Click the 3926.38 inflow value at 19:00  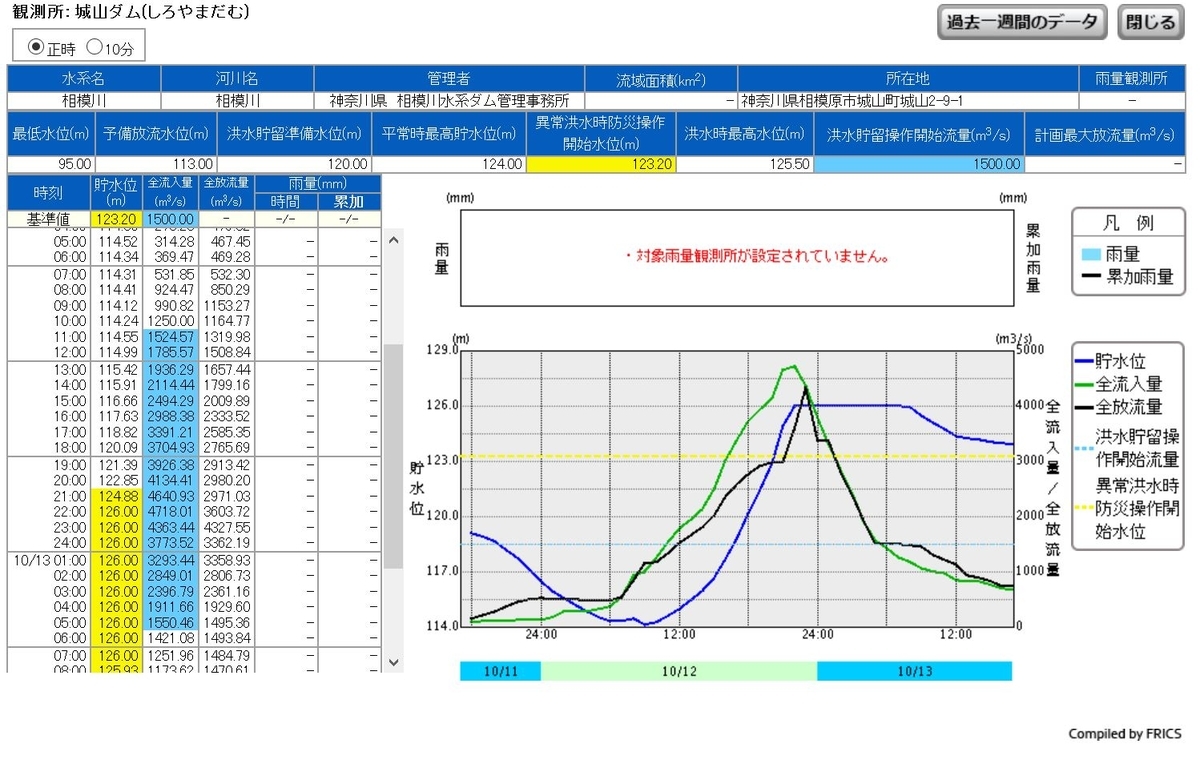(170, 465)
